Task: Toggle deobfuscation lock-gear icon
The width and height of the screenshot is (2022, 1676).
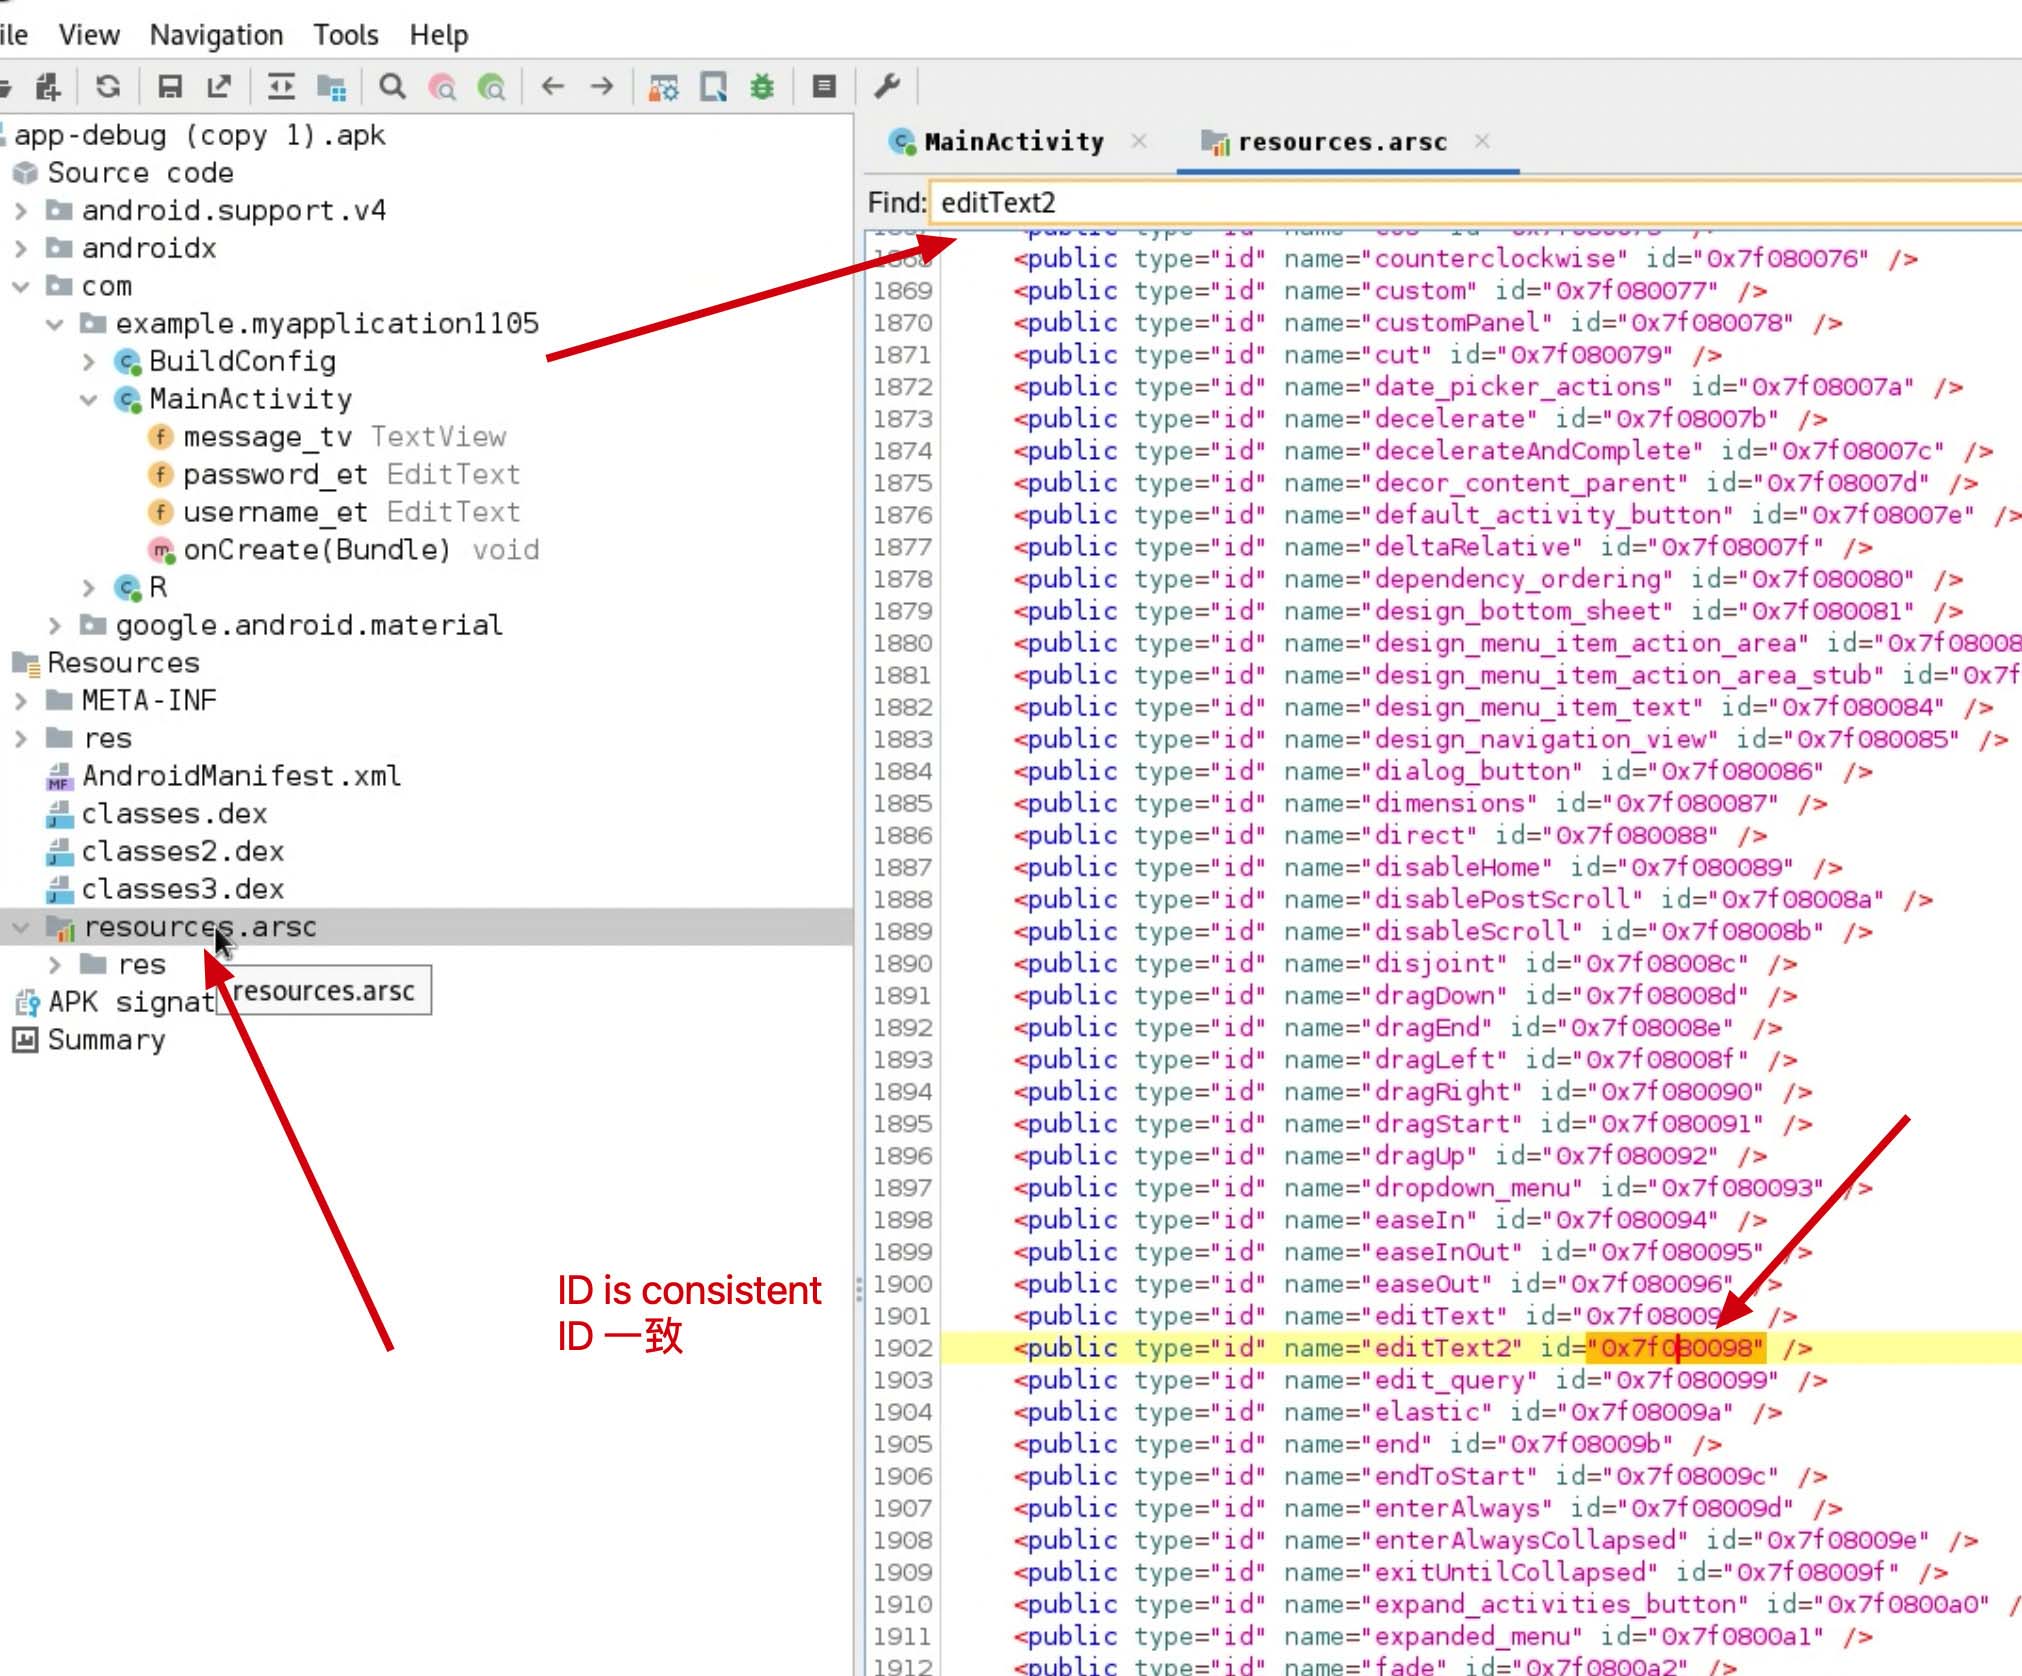Action: tap(663, 88)
